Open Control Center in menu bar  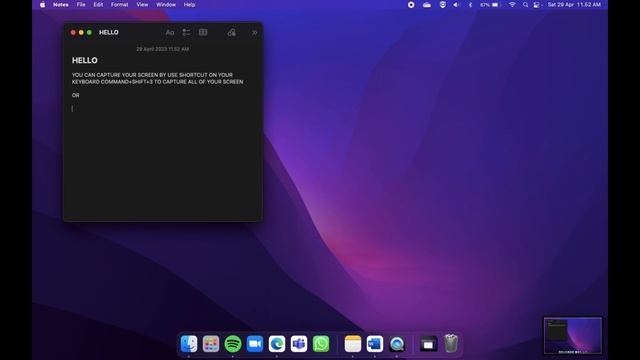[x=537, y=4]
